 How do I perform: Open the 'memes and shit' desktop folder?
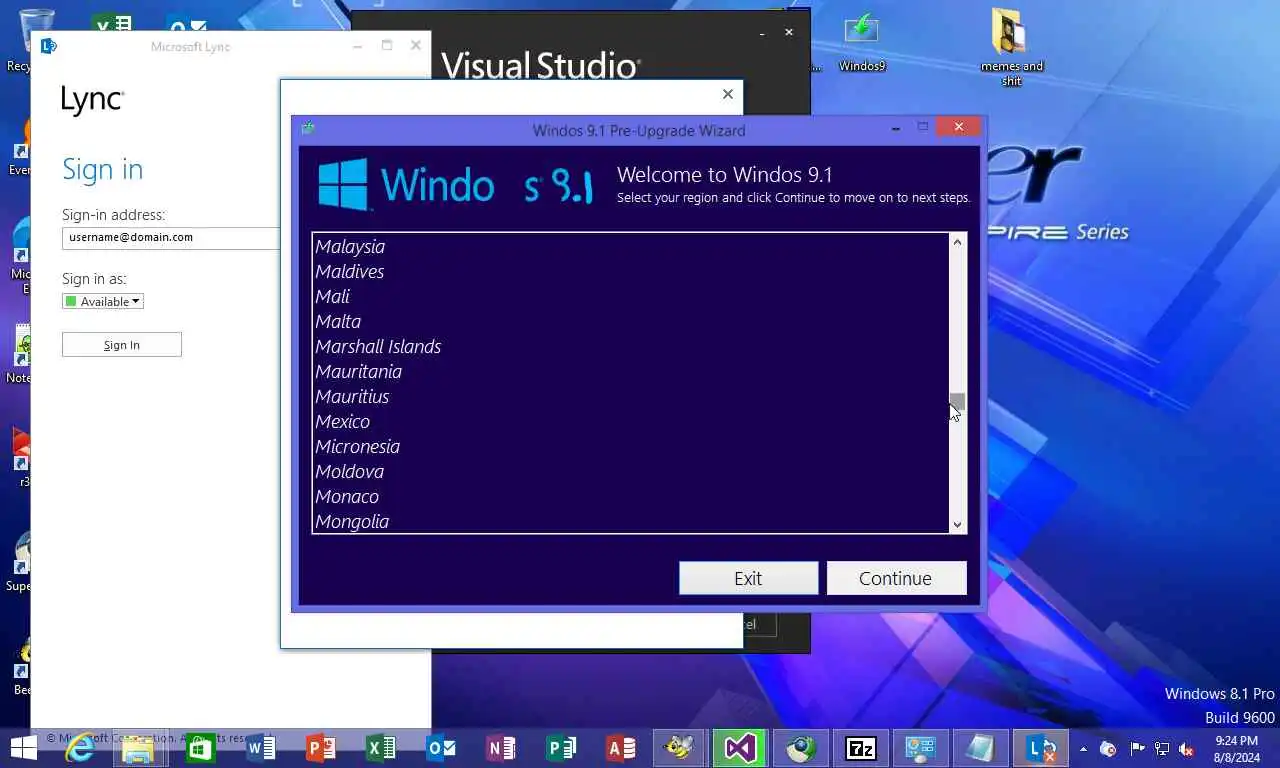coord(1011,47)
